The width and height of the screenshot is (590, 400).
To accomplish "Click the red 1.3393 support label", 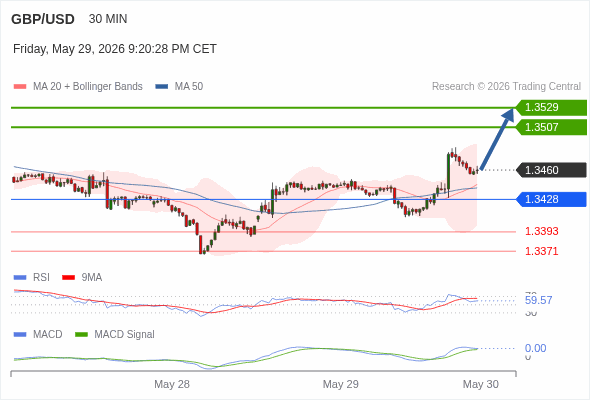I will click(x=541, y=231).
